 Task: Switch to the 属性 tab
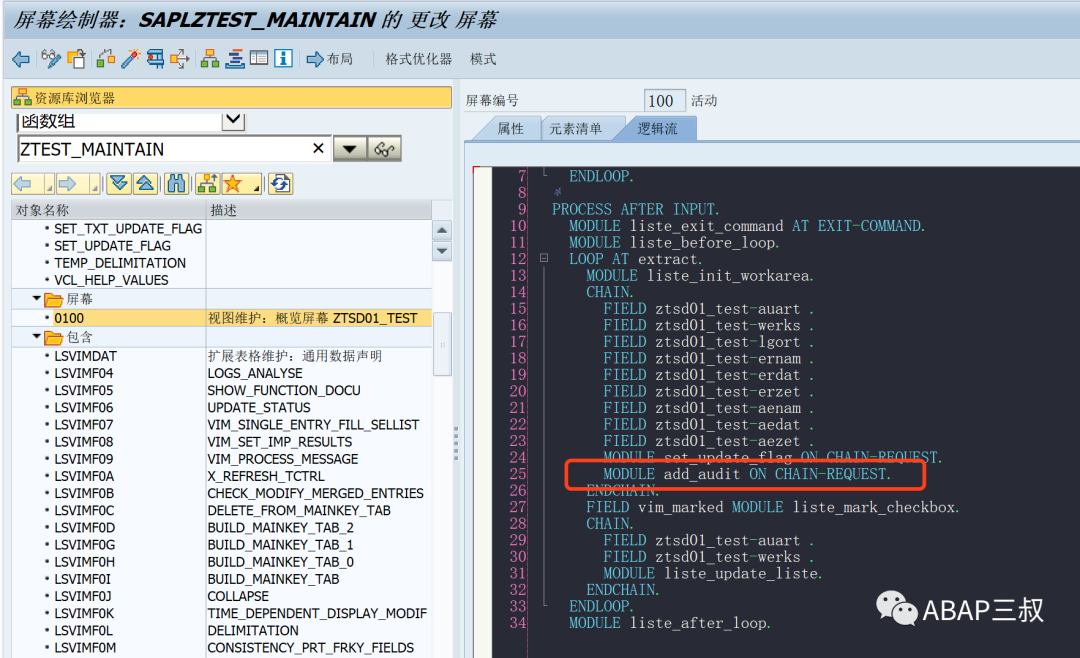tap(510, 129)
